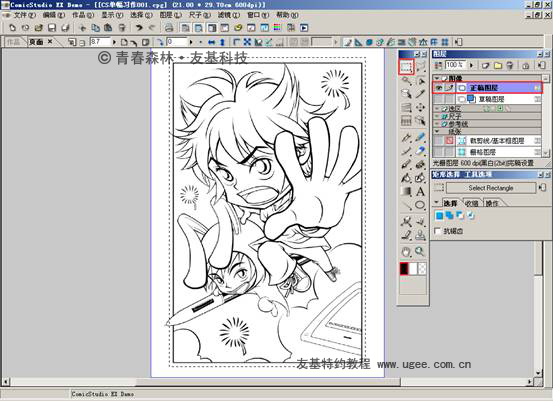
Task: Switch to the 作品 tab
Action: (x=13, y=42)
